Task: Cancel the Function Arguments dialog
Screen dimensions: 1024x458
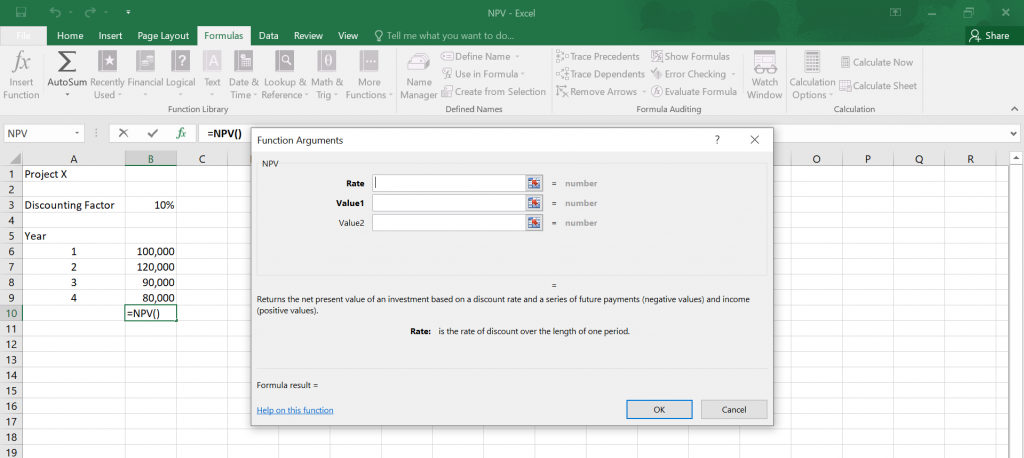Action: pyautogui.click(x=734, y=410)
